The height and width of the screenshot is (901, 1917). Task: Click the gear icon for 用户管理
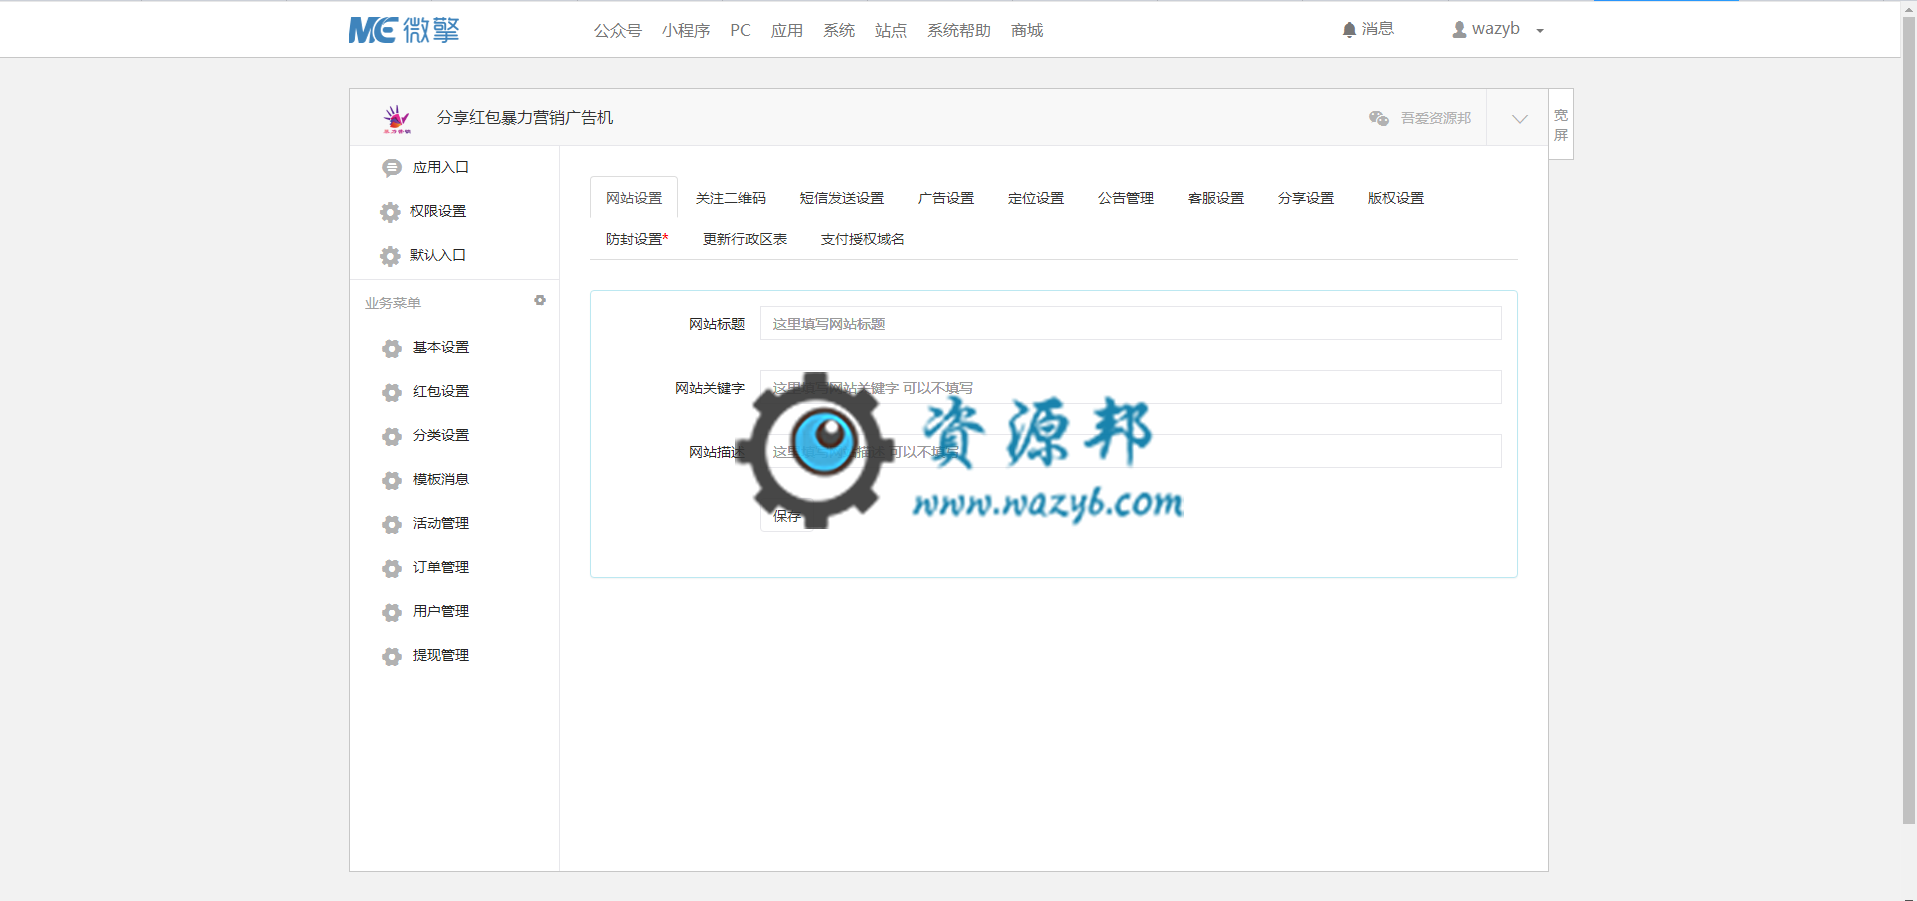tap(392, 612)
